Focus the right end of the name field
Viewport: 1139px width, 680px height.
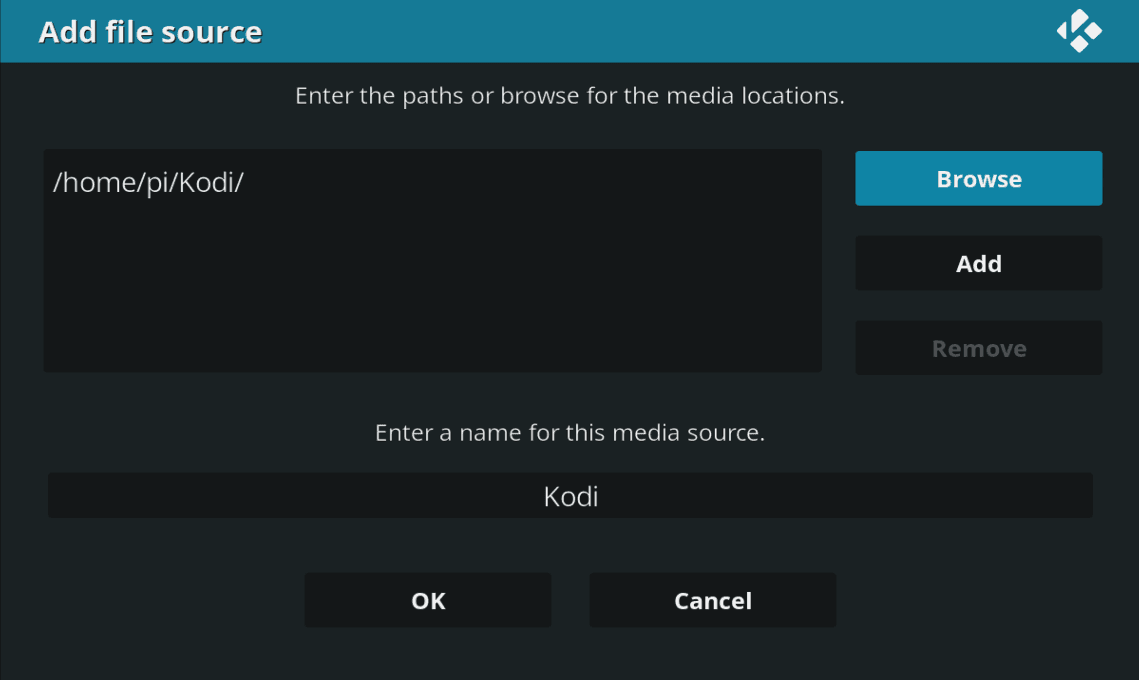(x=1031, y=495)
